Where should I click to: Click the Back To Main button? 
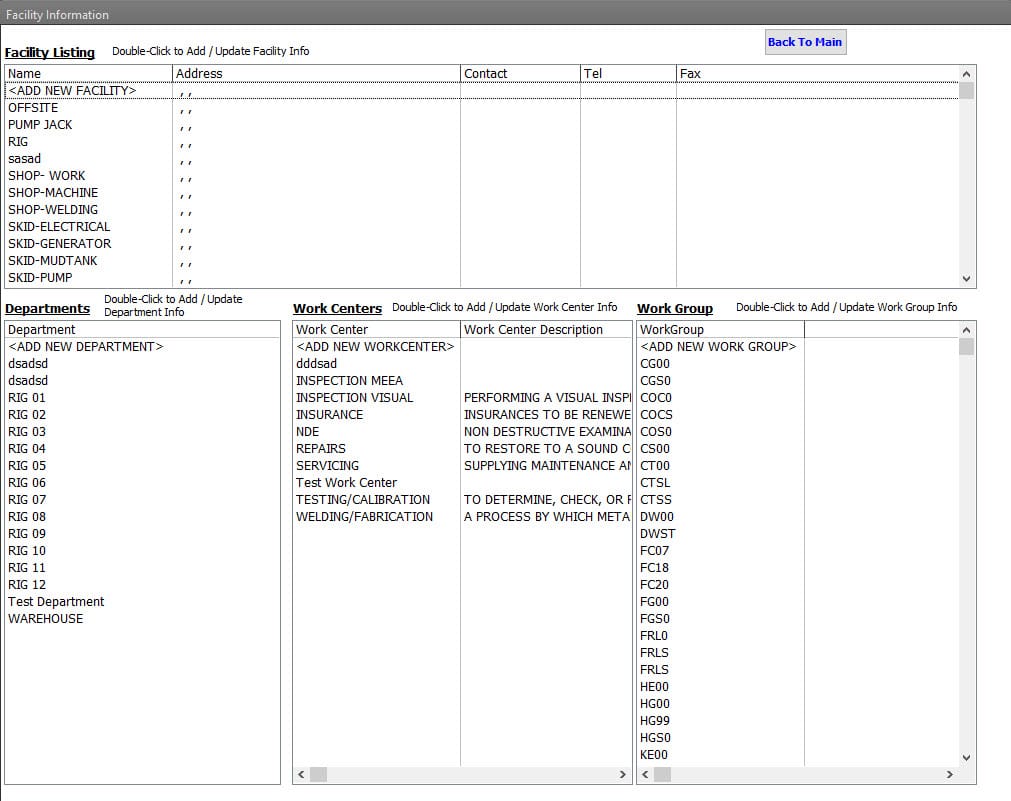click(x=805, y=43)
